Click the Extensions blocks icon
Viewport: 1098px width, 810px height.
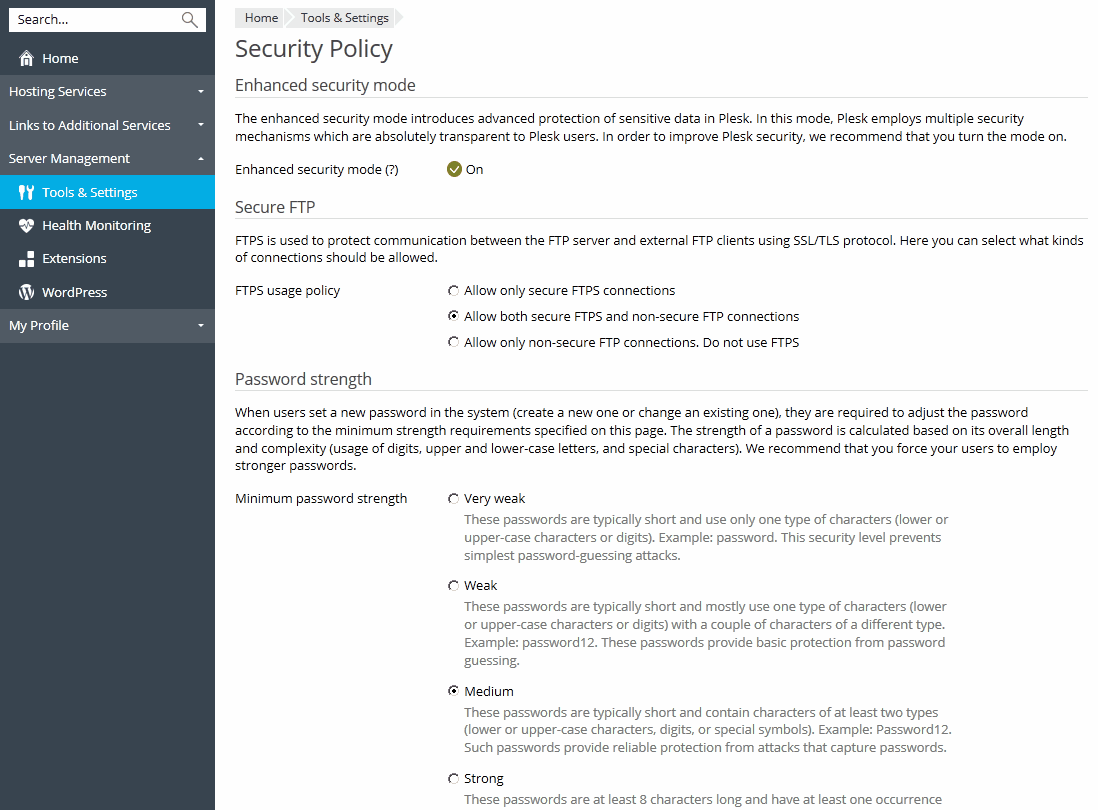(x=27, y=259)
